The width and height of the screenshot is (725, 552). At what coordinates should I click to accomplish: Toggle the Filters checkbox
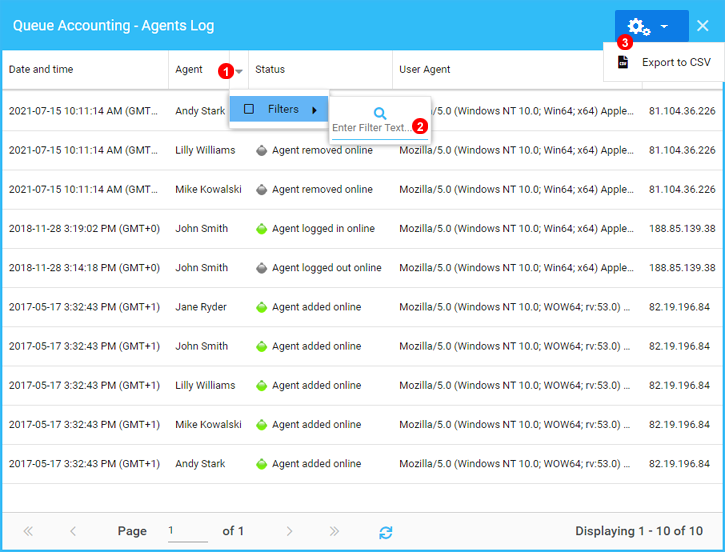tap(249, 109)
